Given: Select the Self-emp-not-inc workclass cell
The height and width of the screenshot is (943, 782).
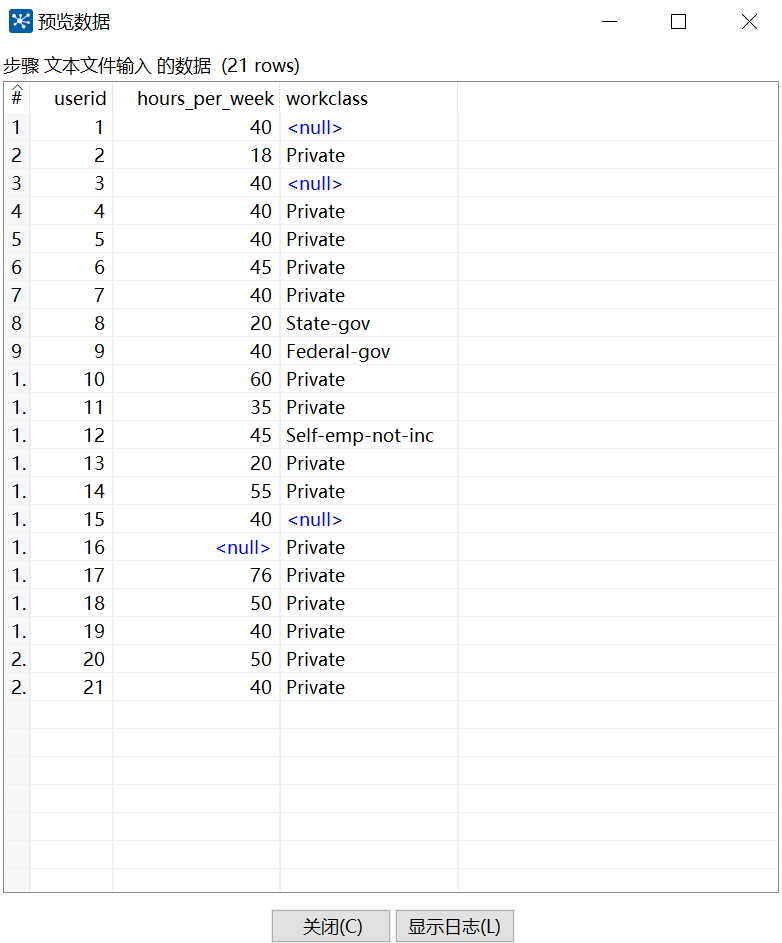Looking at the screenshot, I should click(x=369, y=435).
